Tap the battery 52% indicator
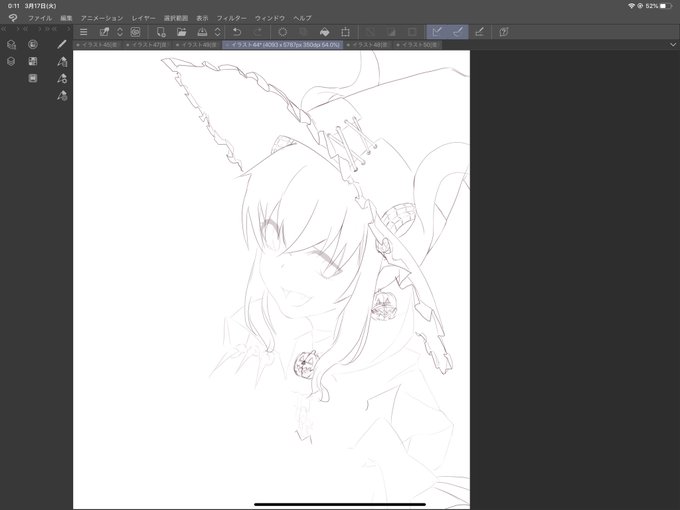Viewport: 680px width, 510px height. coord(659,6)
